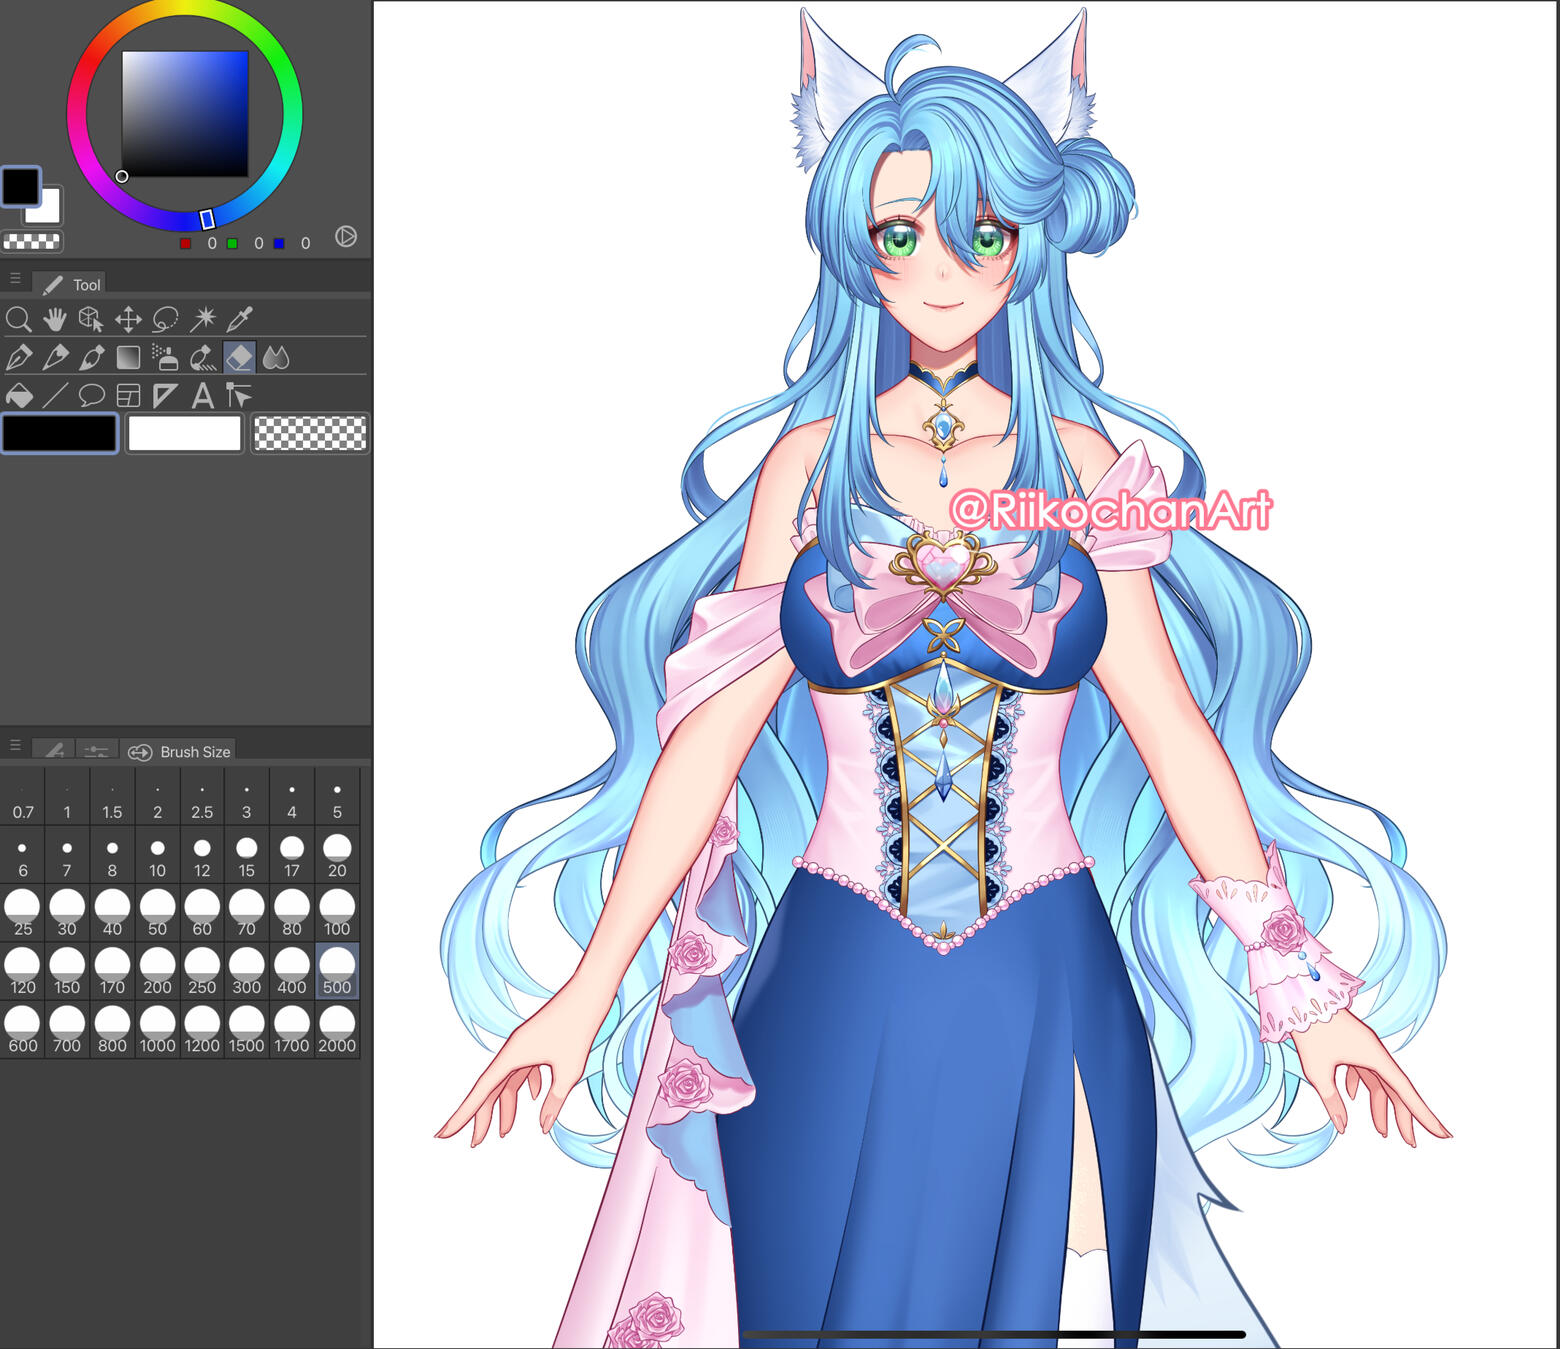Pick the Fill bucket tool
Image resolution: width=1560 pixels, height=1349 pixels.
pos(18,395)
